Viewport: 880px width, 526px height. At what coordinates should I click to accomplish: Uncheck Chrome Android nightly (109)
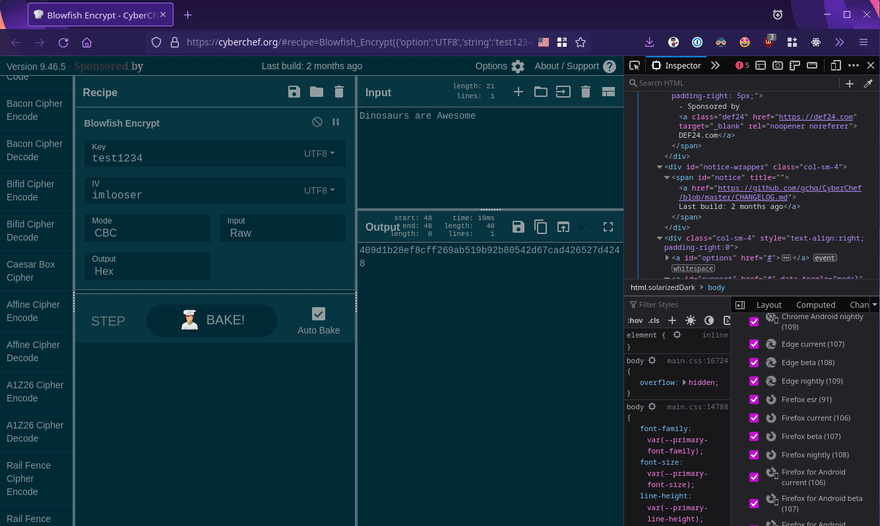[754, 322]
